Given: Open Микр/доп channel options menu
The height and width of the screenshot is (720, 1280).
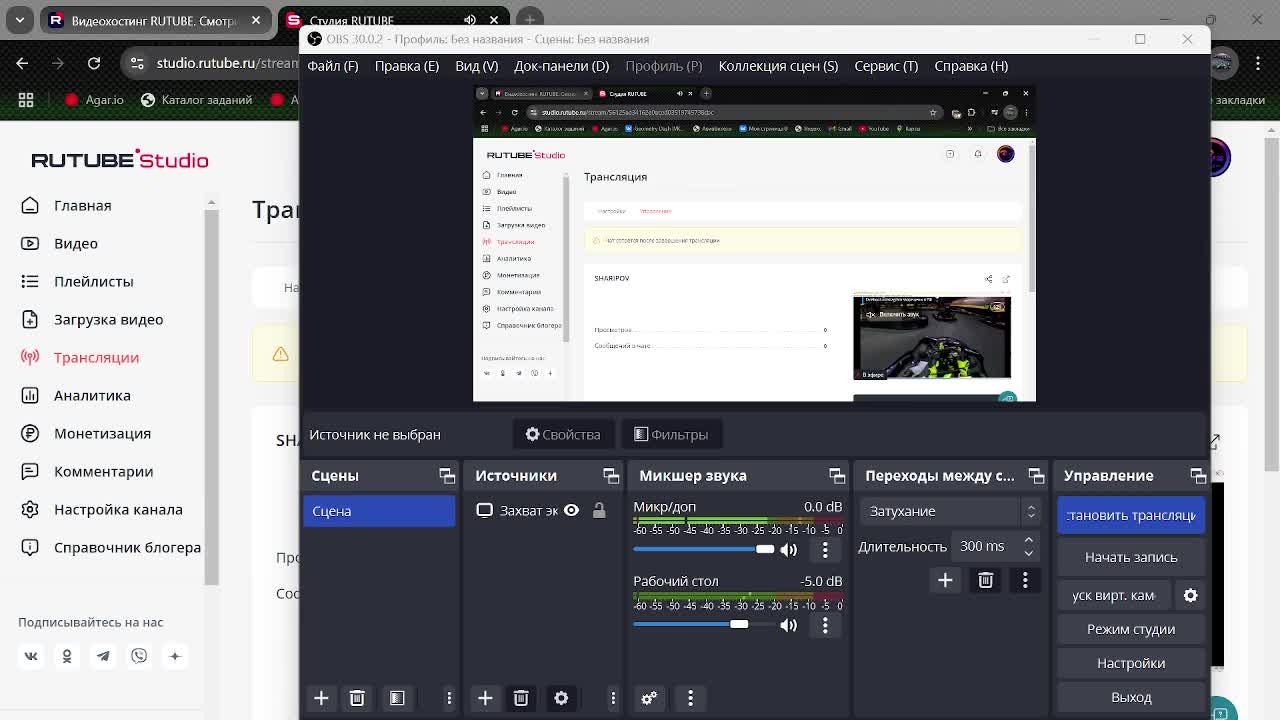Looking at the screenshot, I should (x=825, y=549).
